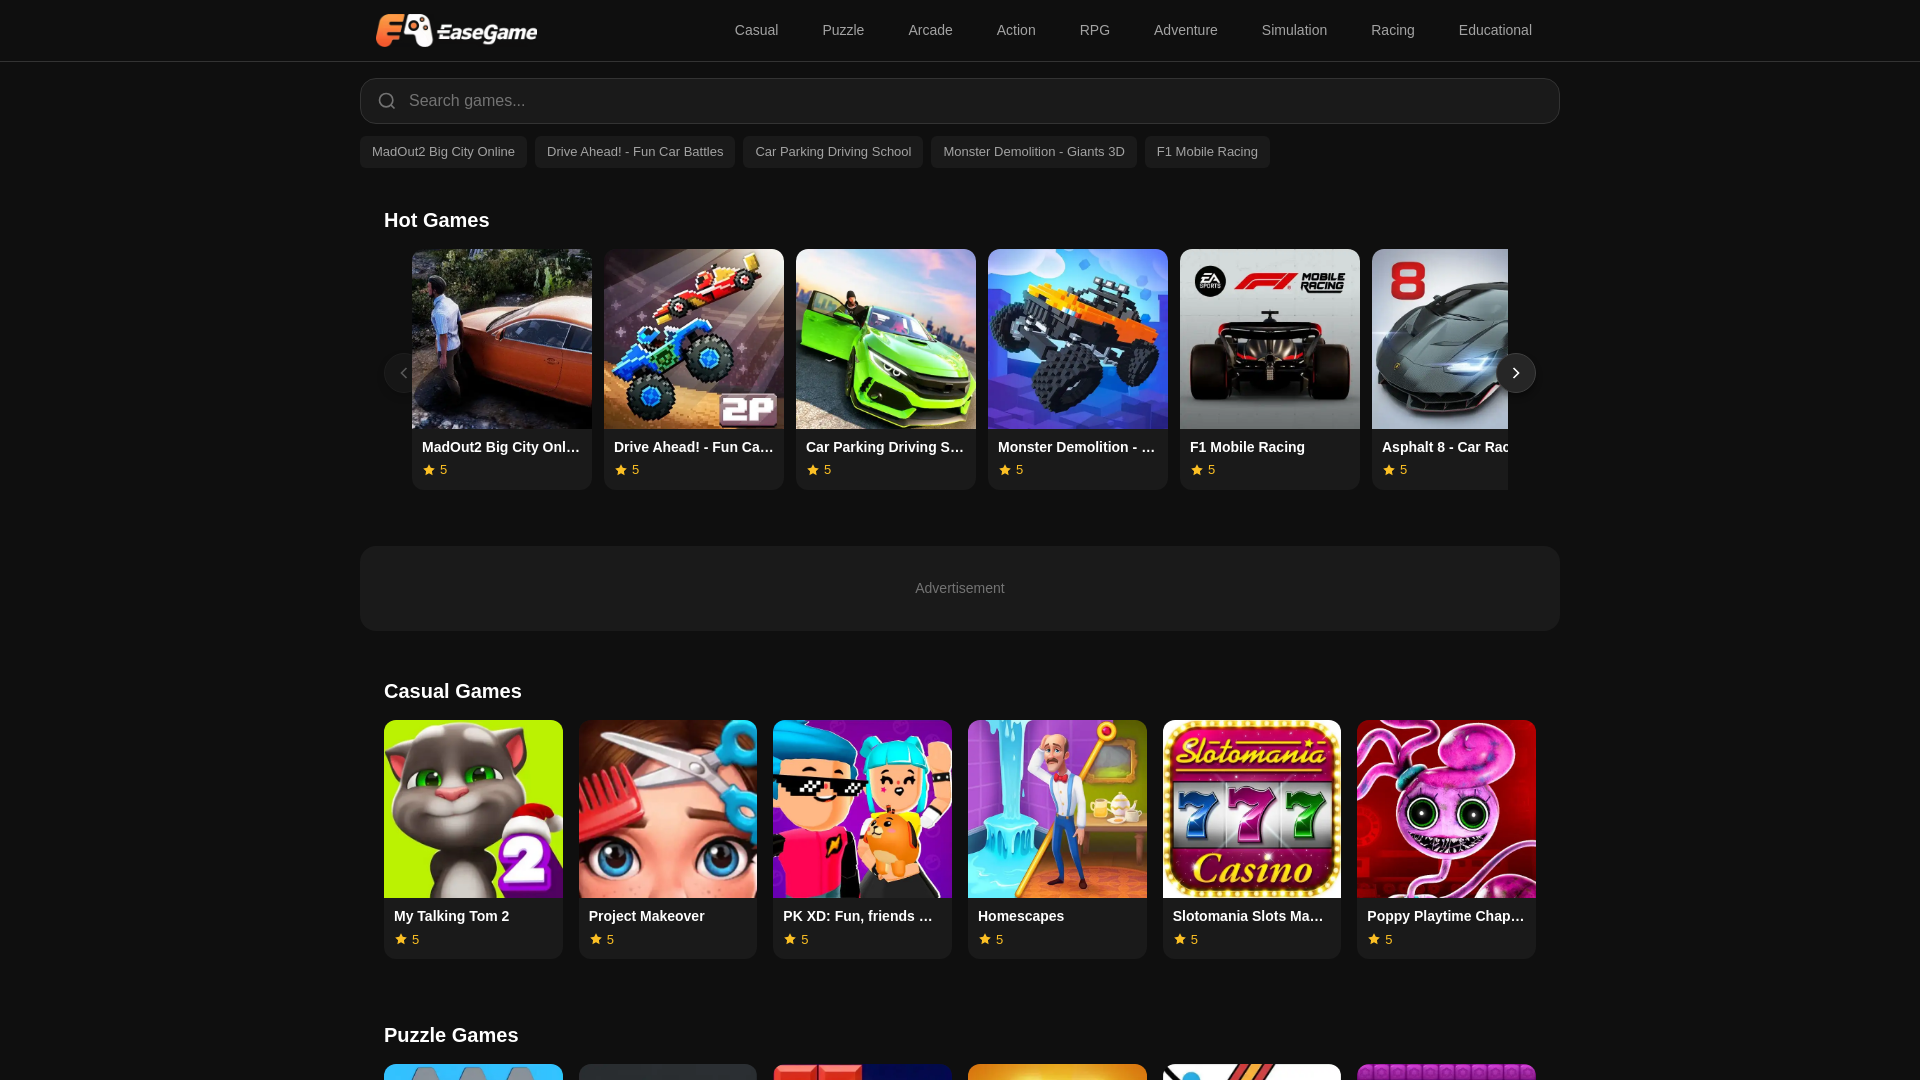Screen dimensions: 1920x1080
Task: Click the Advertisement banner area
Action: (x=960, y=588)
